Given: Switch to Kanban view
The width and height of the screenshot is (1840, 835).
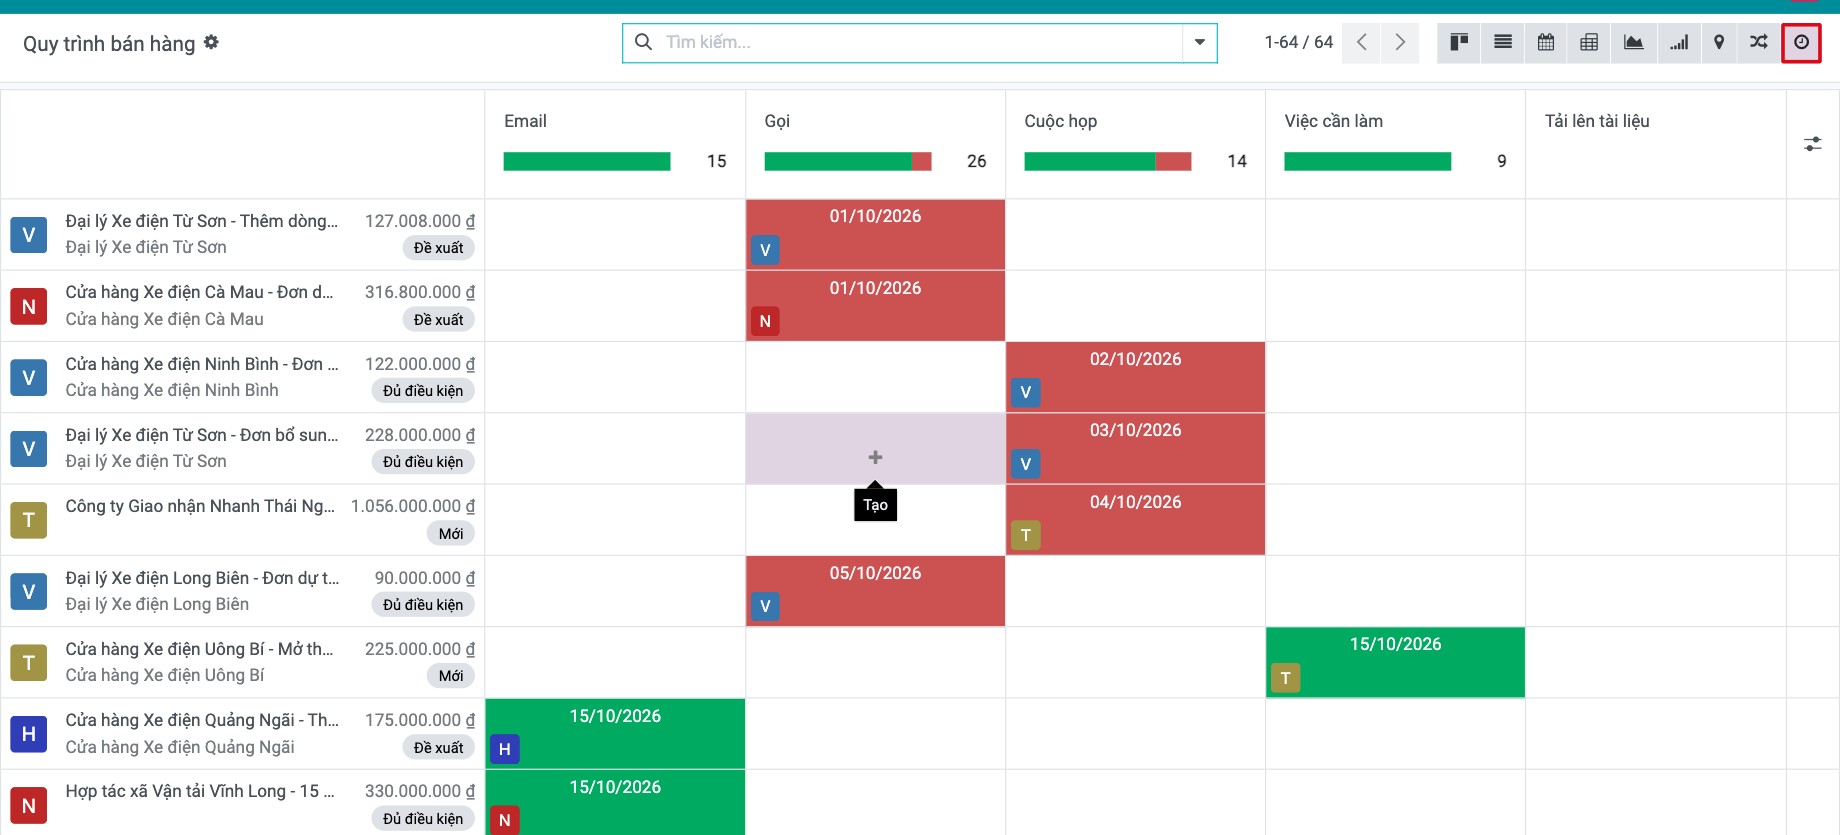Looking at the screenshot, I should pos(1459,43).
